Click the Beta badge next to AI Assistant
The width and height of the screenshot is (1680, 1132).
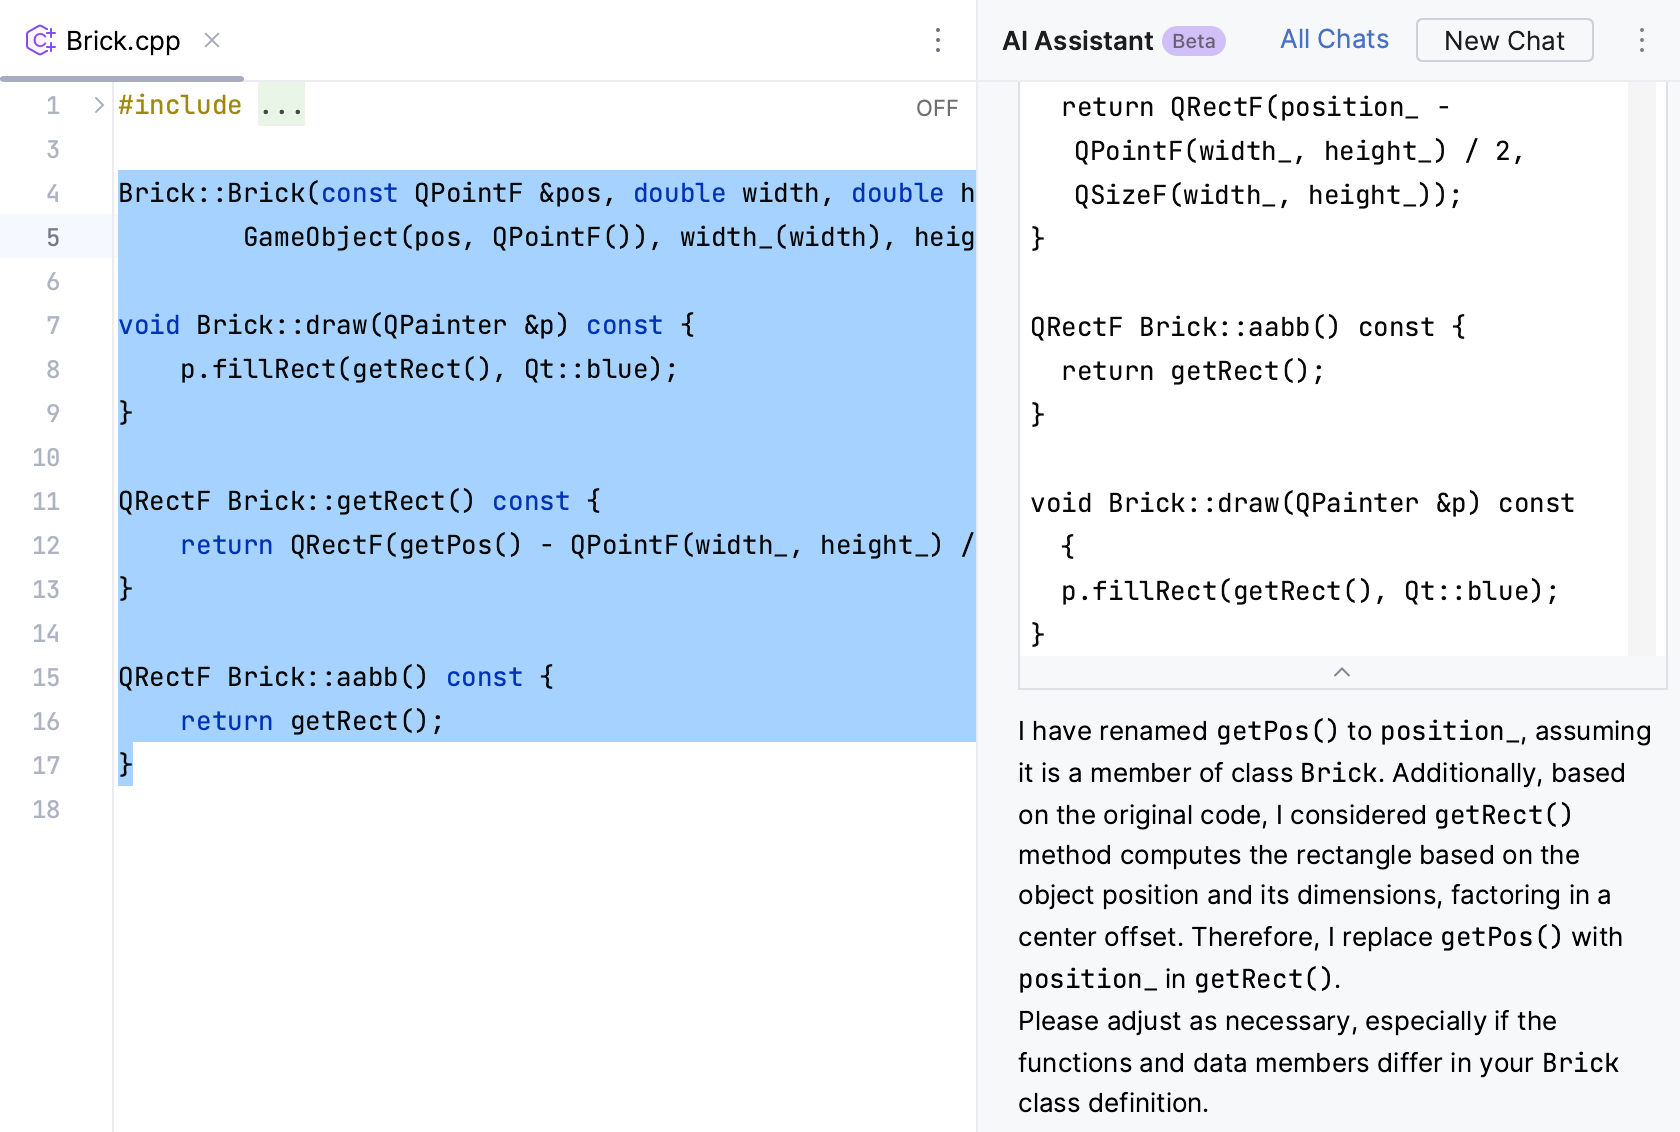pos(1193,41)
